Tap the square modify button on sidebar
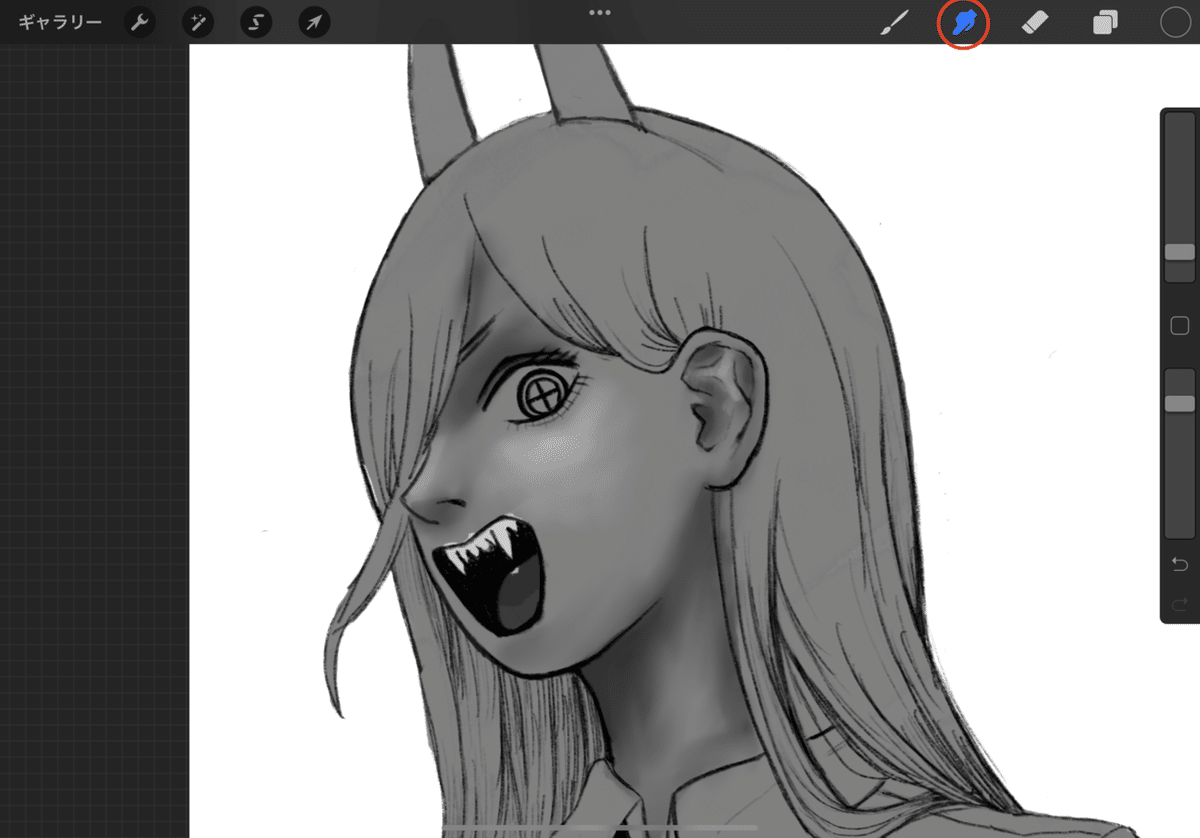This screenshot has width=1200, height=838. (x=1179, y=325)
